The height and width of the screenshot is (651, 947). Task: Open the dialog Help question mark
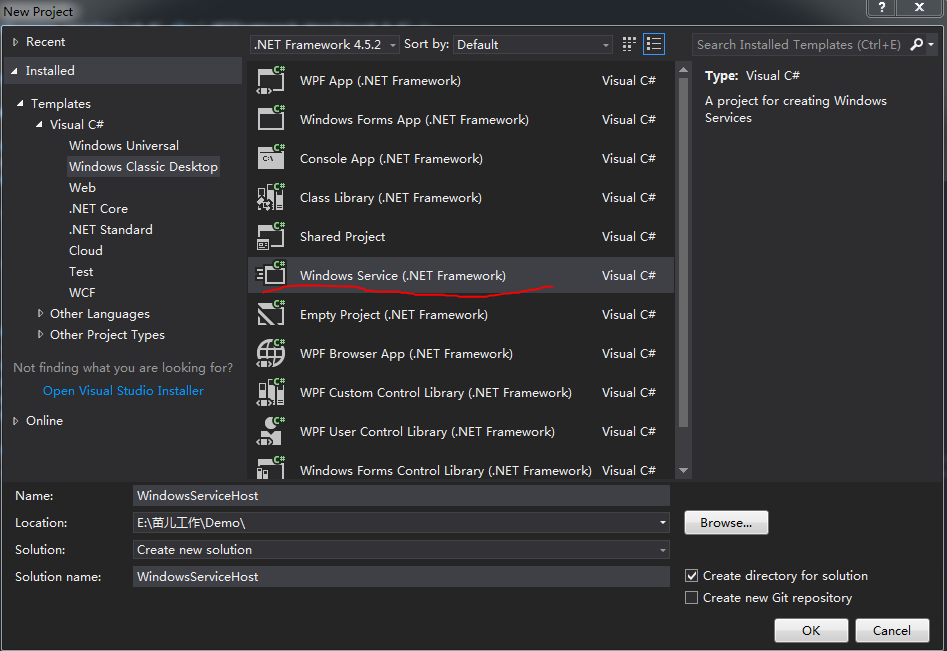[x=882, y=7]
